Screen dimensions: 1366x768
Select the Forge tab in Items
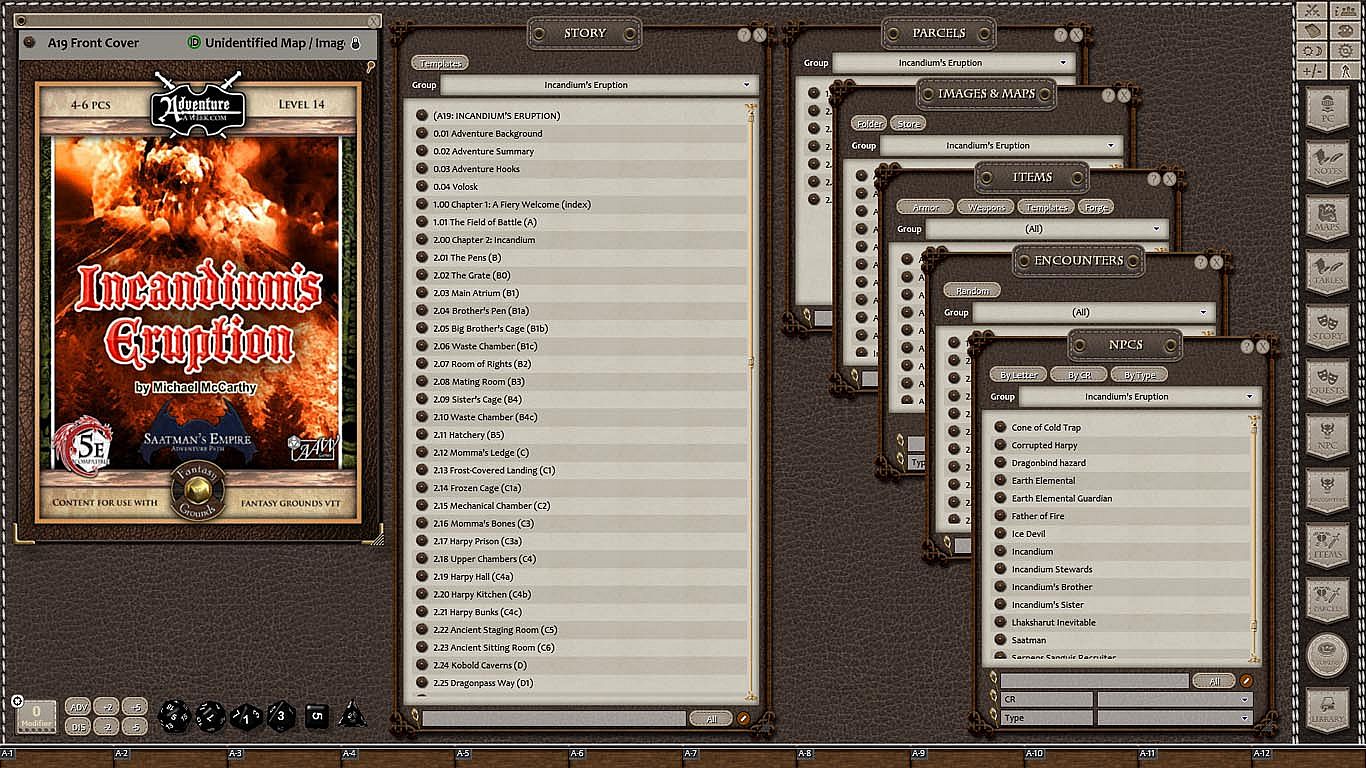pyautogui.click(x=1096, y=207)
